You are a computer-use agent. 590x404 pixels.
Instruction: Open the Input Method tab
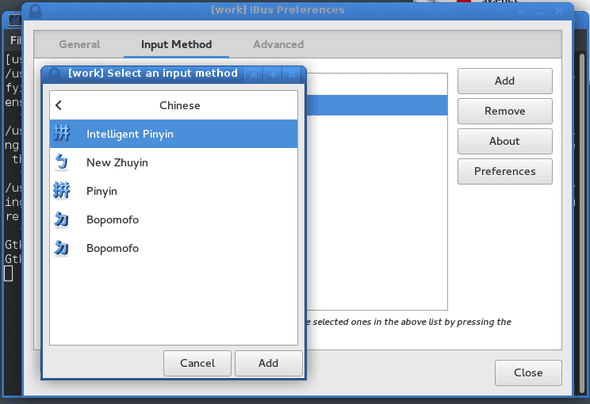176,44
